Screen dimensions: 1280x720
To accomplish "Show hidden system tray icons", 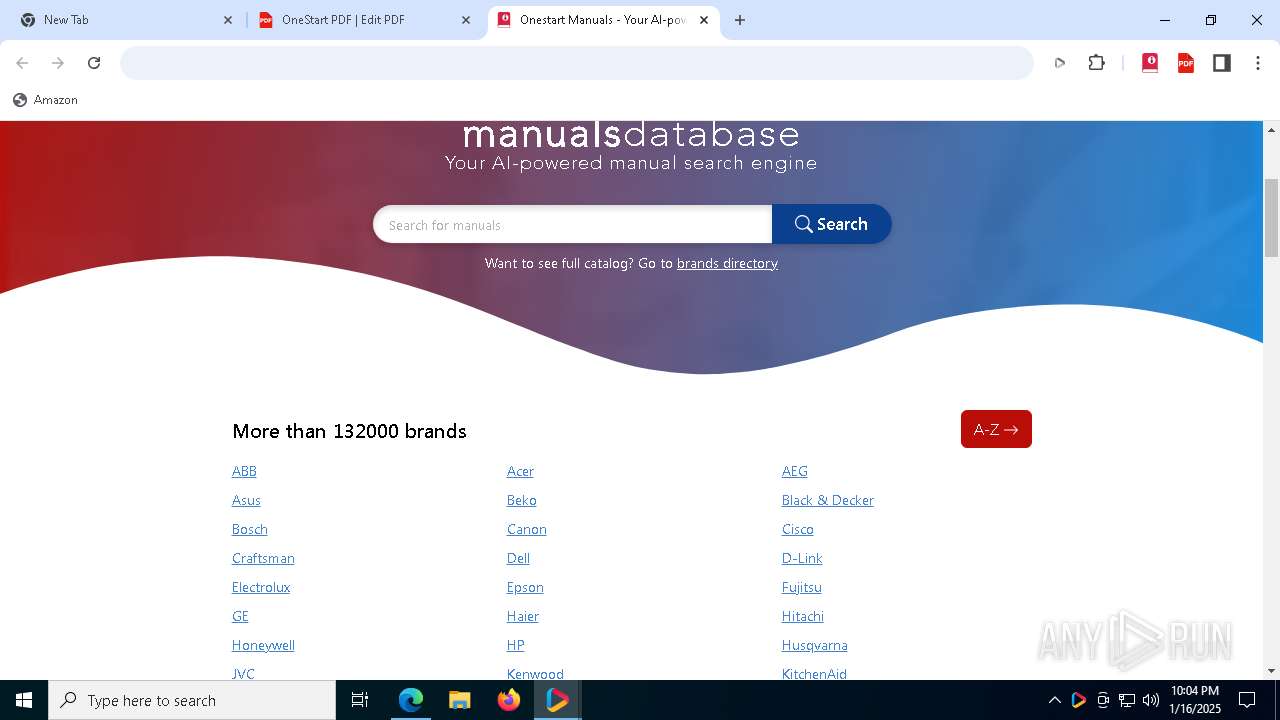I will [1054, 700].
